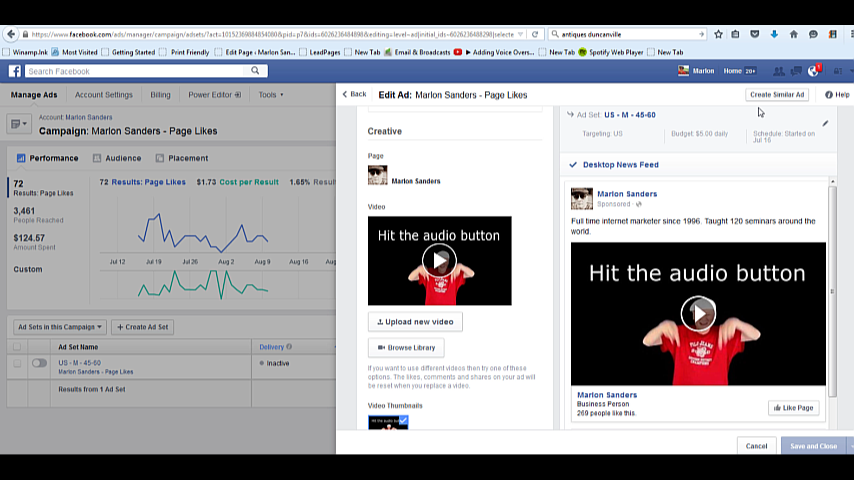
Task: Click the Cost per Result metric label
Action: tap(249, 182)
